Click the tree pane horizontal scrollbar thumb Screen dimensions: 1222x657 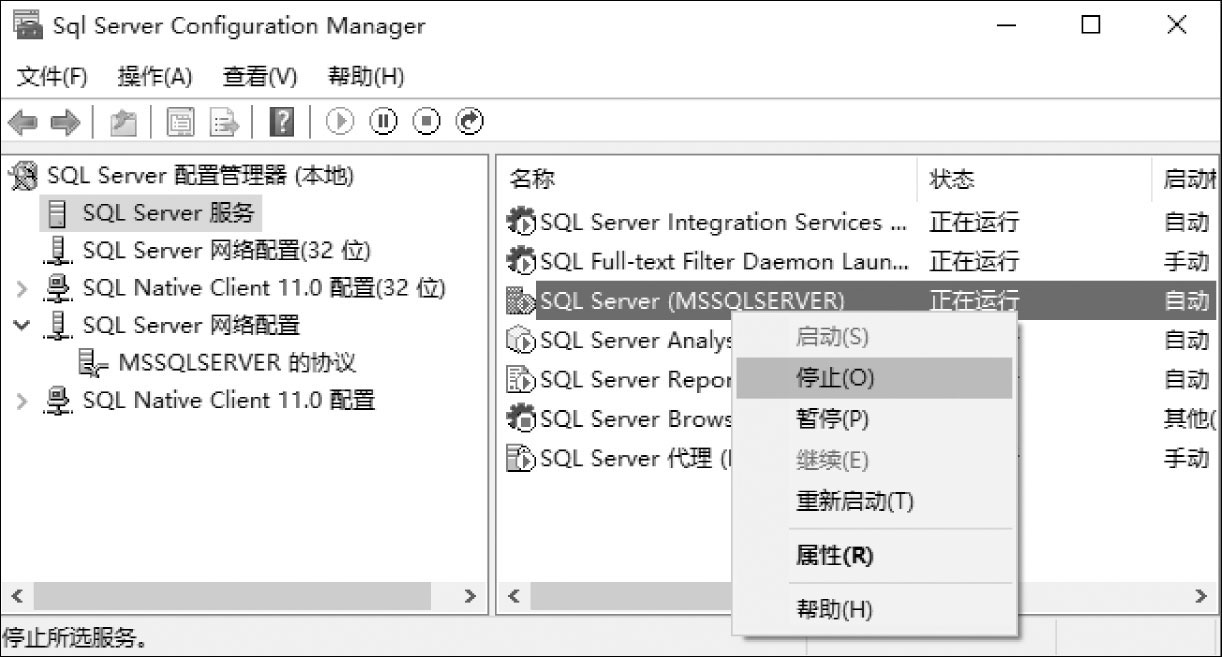(232, 596)
